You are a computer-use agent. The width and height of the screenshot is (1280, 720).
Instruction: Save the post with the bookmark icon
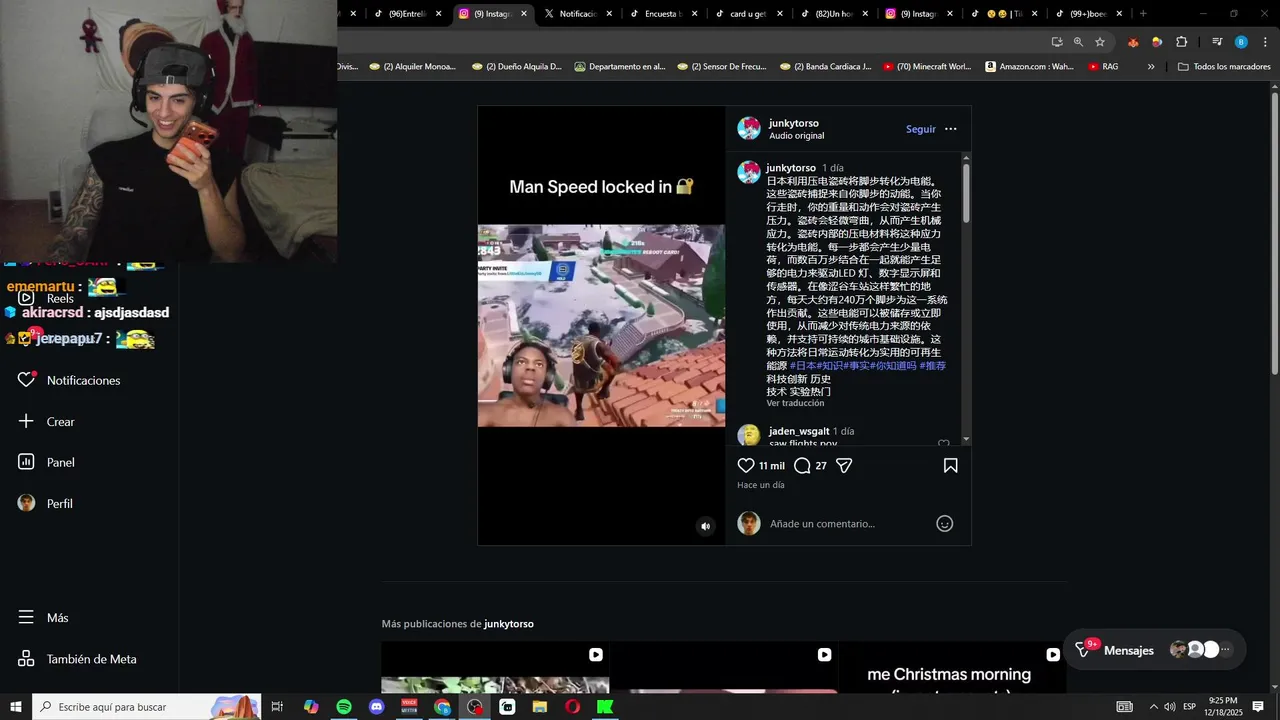[x=951, y=466]
